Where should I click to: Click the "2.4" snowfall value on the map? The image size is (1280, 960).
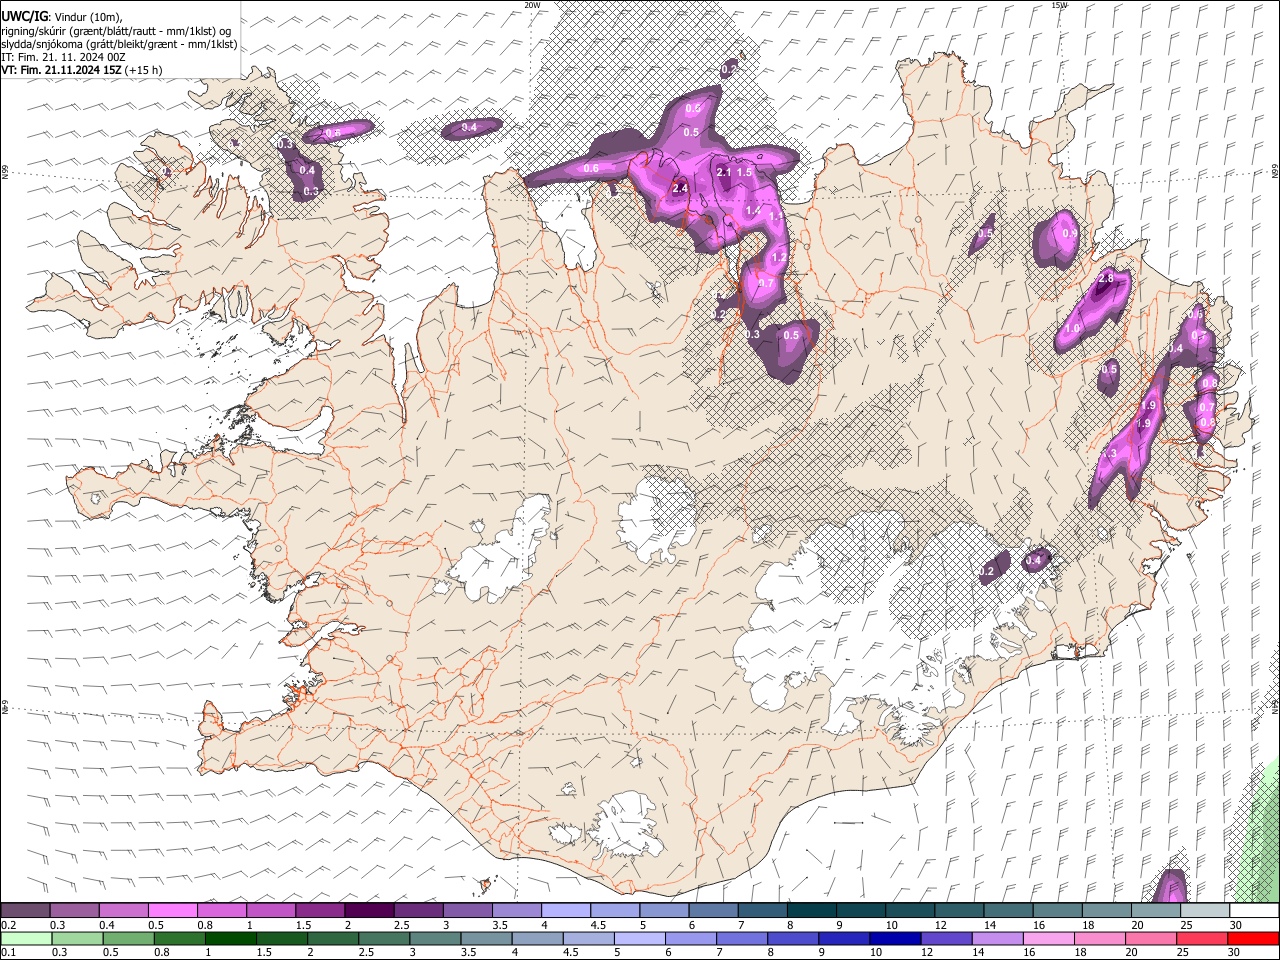[681, 188]
